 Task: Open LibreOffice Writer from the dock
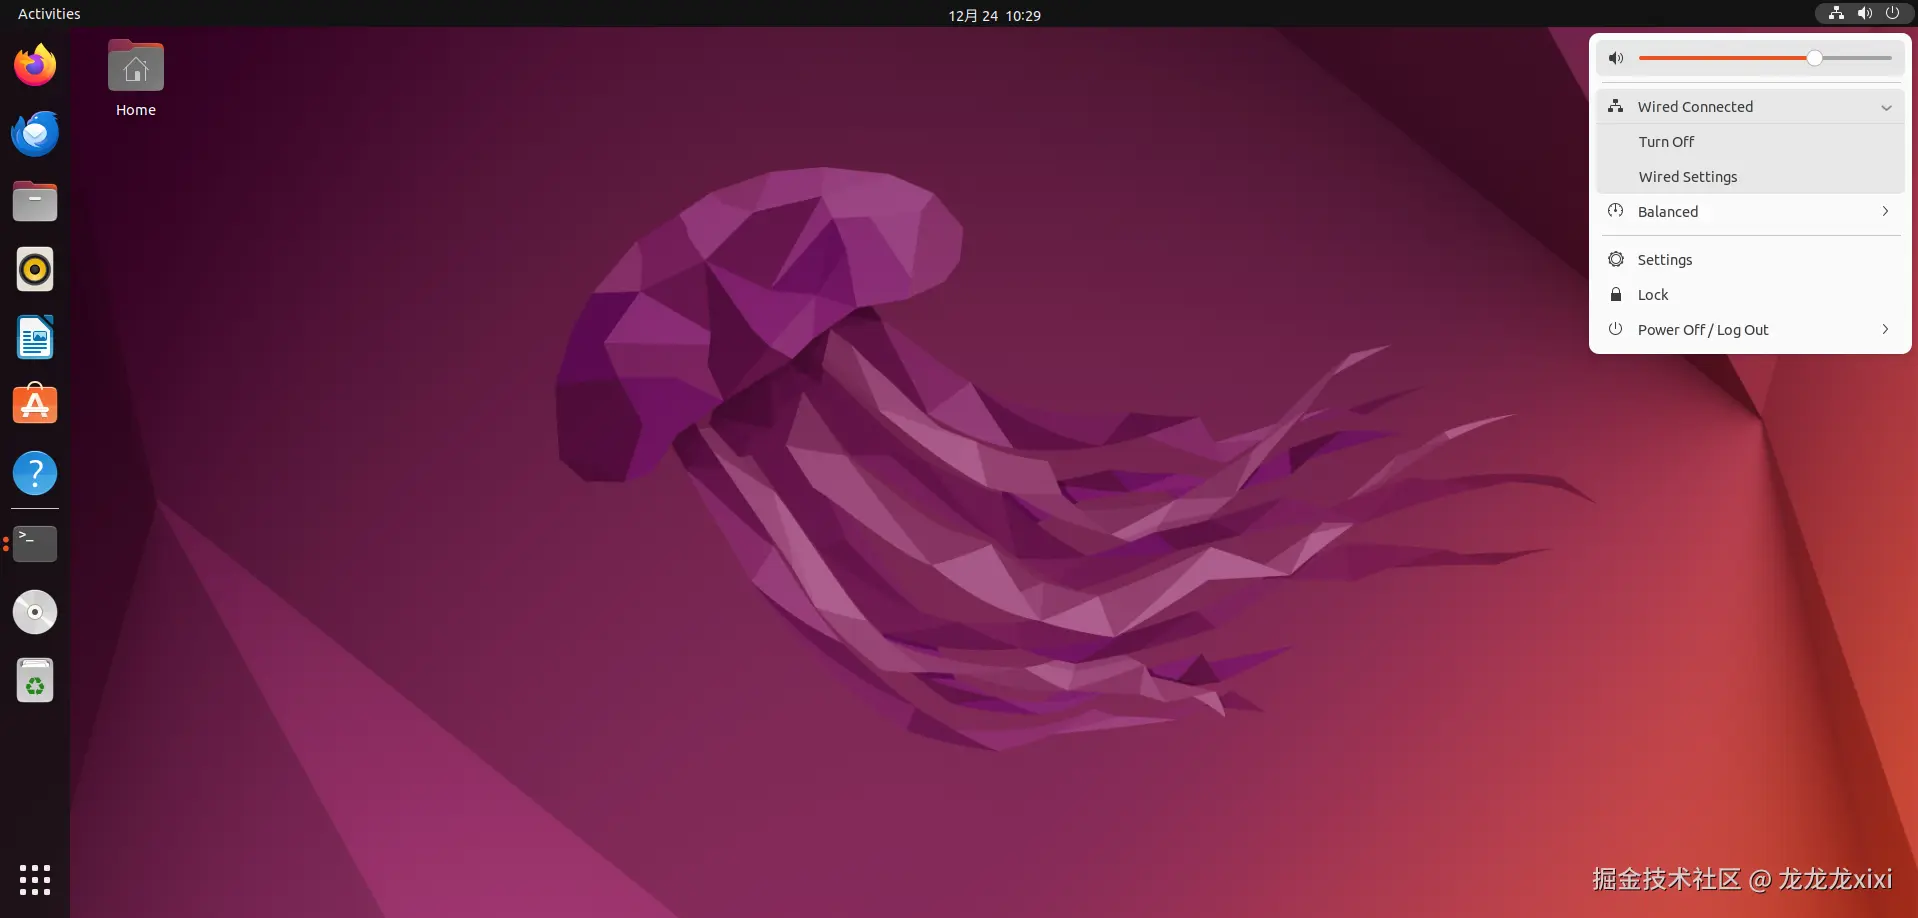pyautogui.click(x=35, y=337)
